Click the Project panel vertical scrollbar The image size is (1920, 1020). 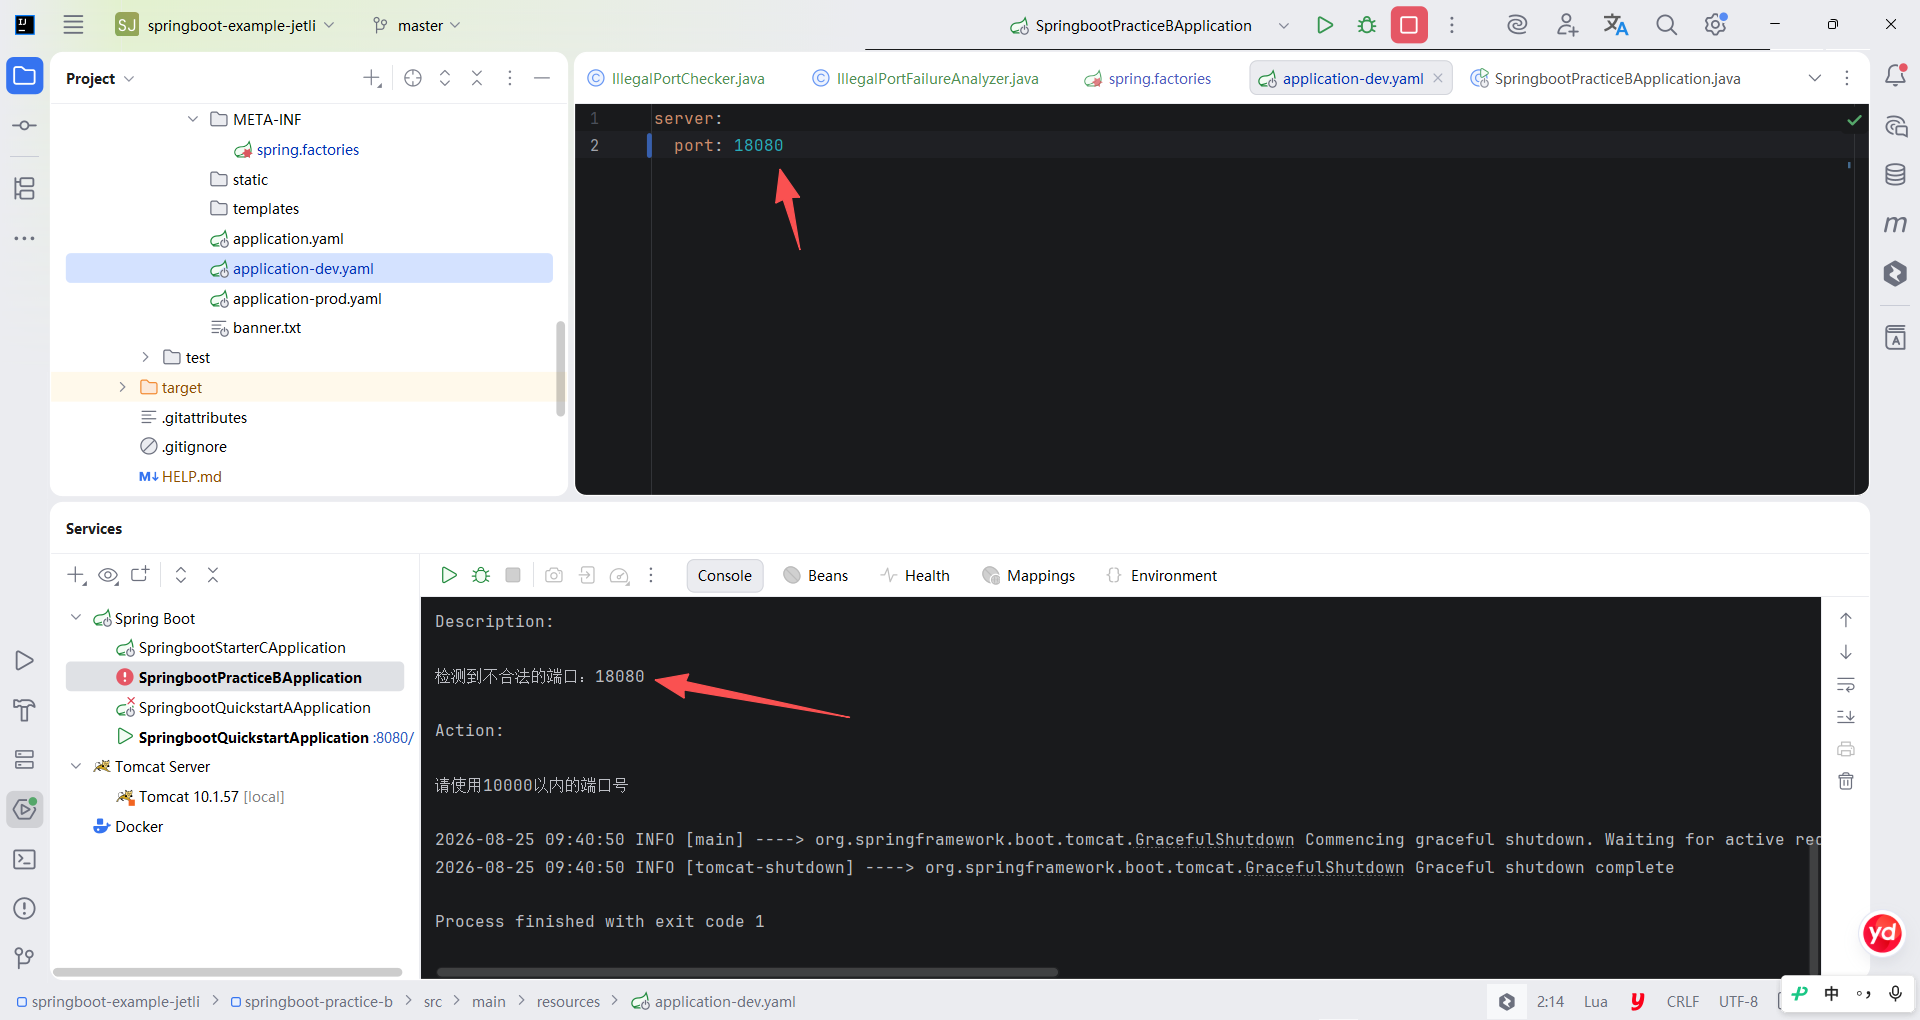(560, 368)
